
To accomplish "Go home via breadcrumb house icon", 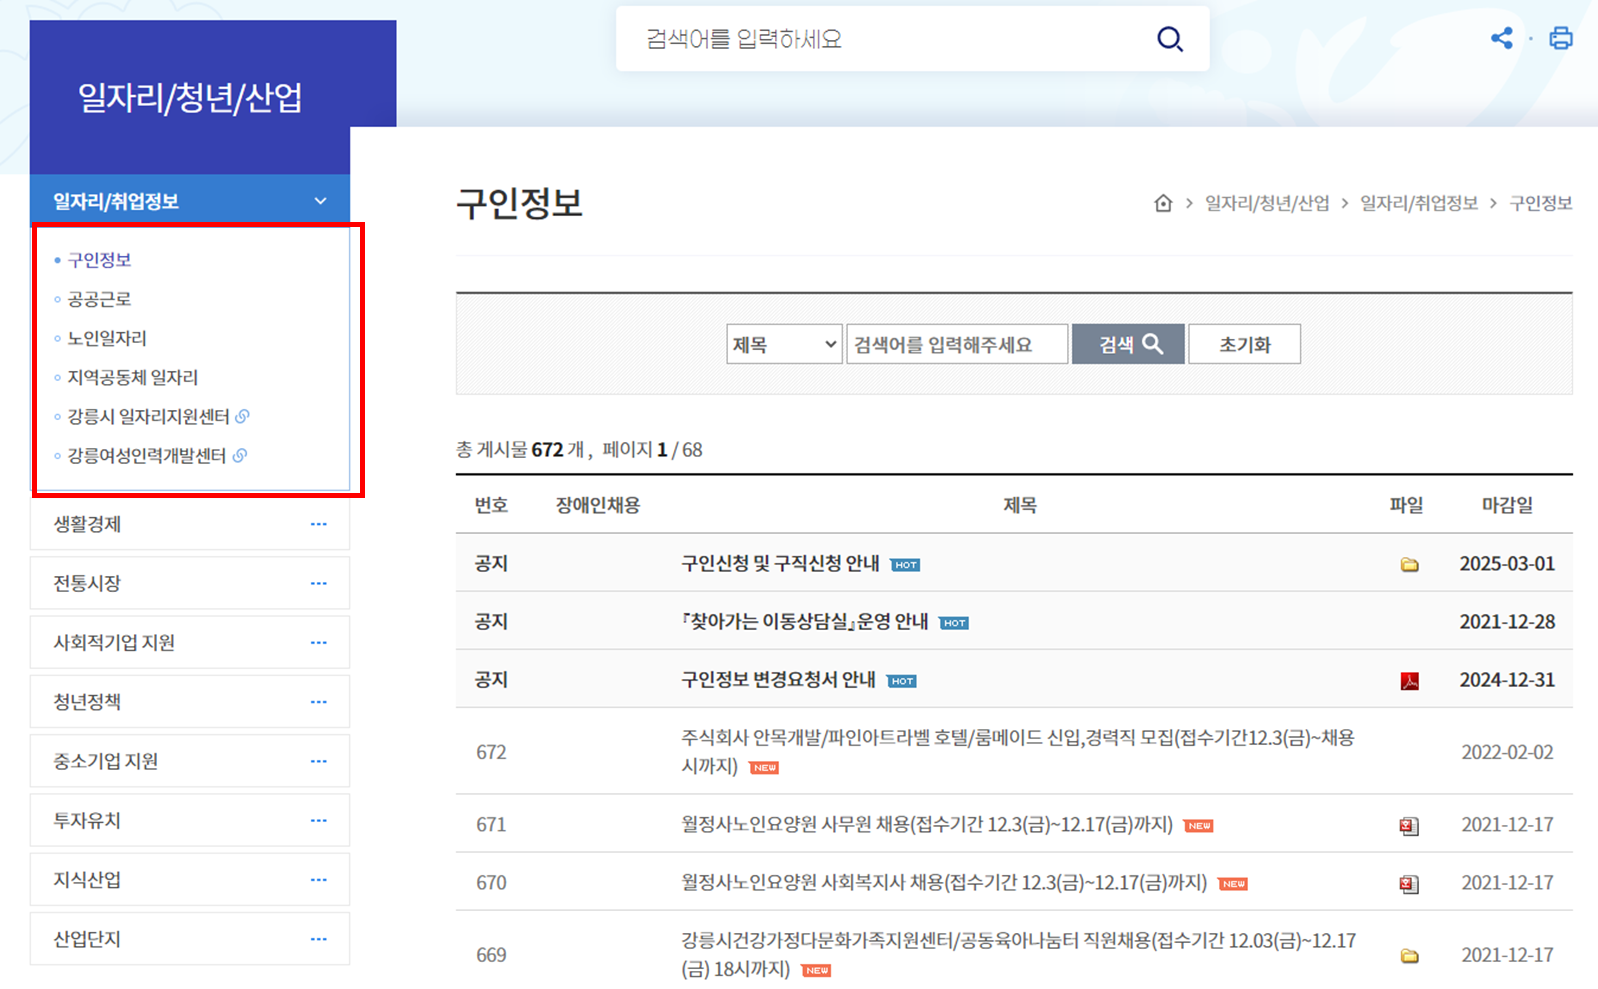I will pyautogui.click(x=1163, y=203).
